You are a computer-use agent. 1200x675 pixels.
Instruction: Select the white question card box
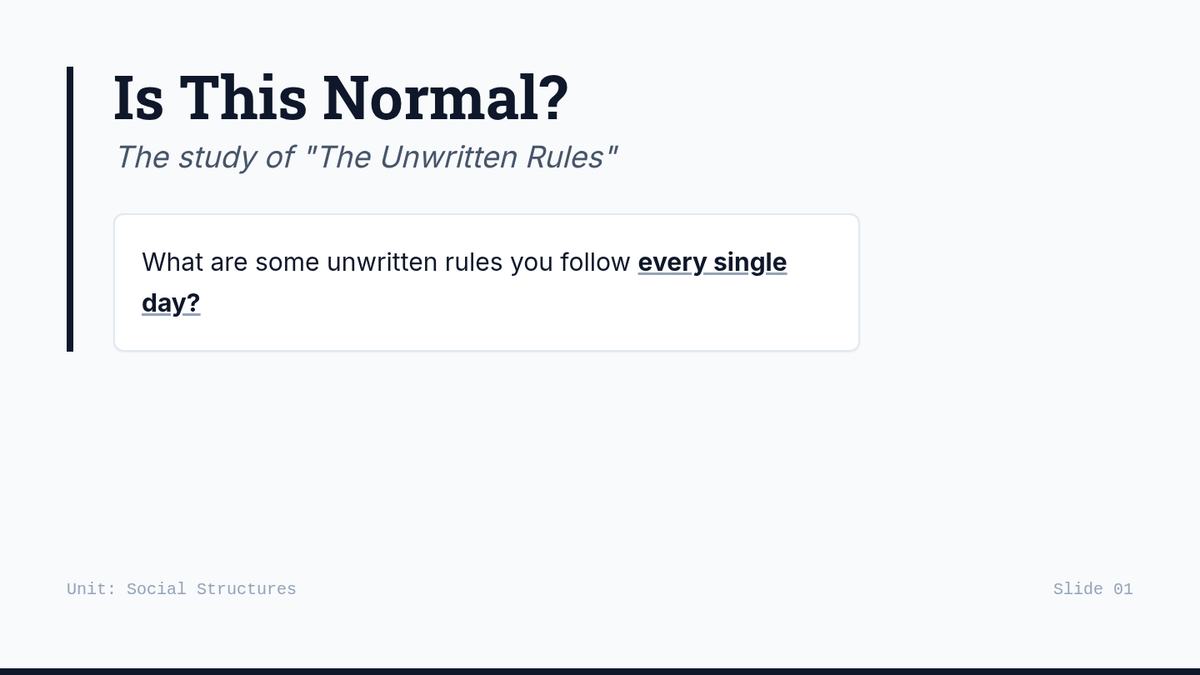pos(486,282)
